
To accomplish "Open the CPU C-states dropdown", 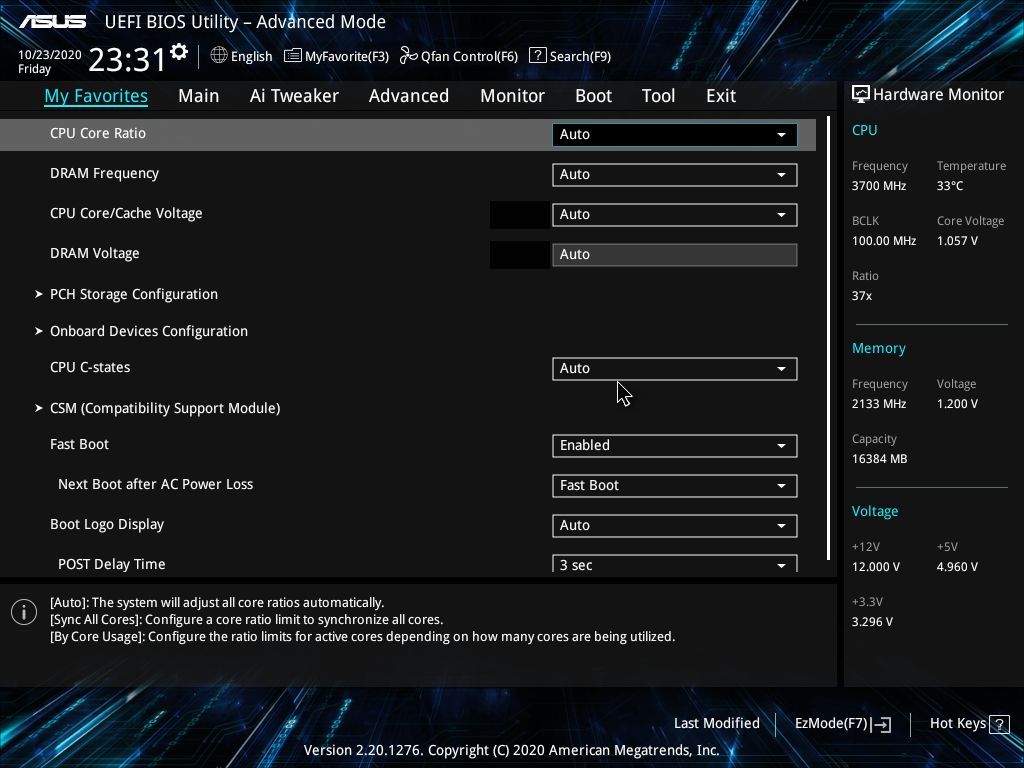I will tap(675, 368).
